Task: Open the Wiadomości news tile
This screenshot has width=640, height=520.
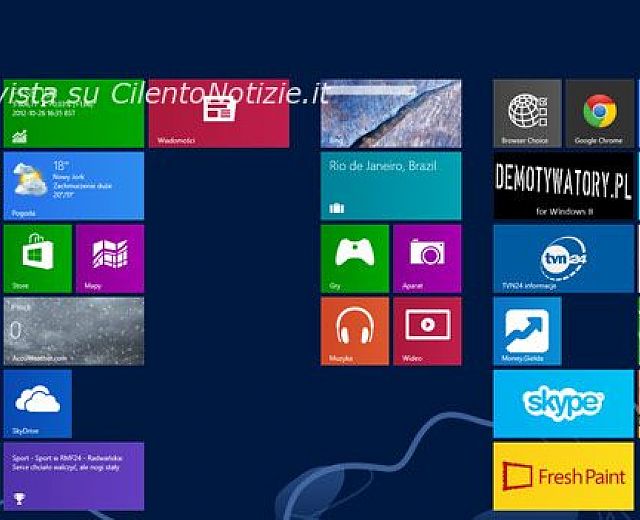Action: pyautogui.click(x=219, y=113)
